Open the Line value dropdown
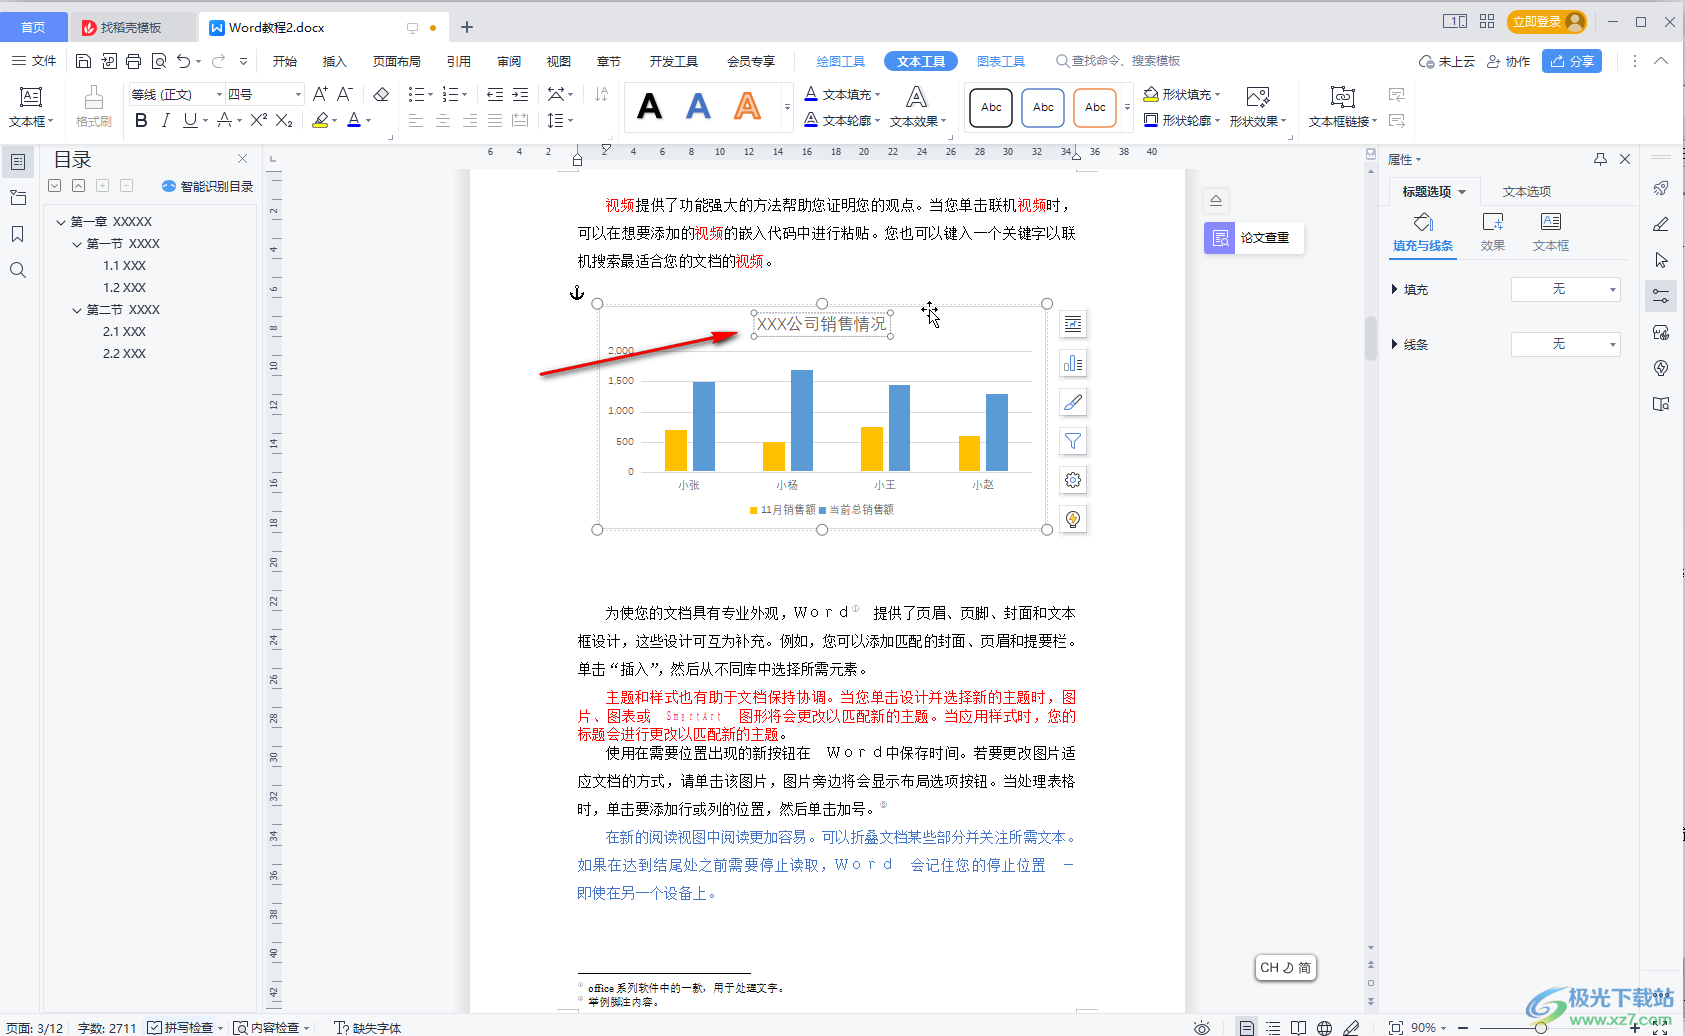The width and height of the screenshot is (1685, 1036). (x=1565, y=344)
